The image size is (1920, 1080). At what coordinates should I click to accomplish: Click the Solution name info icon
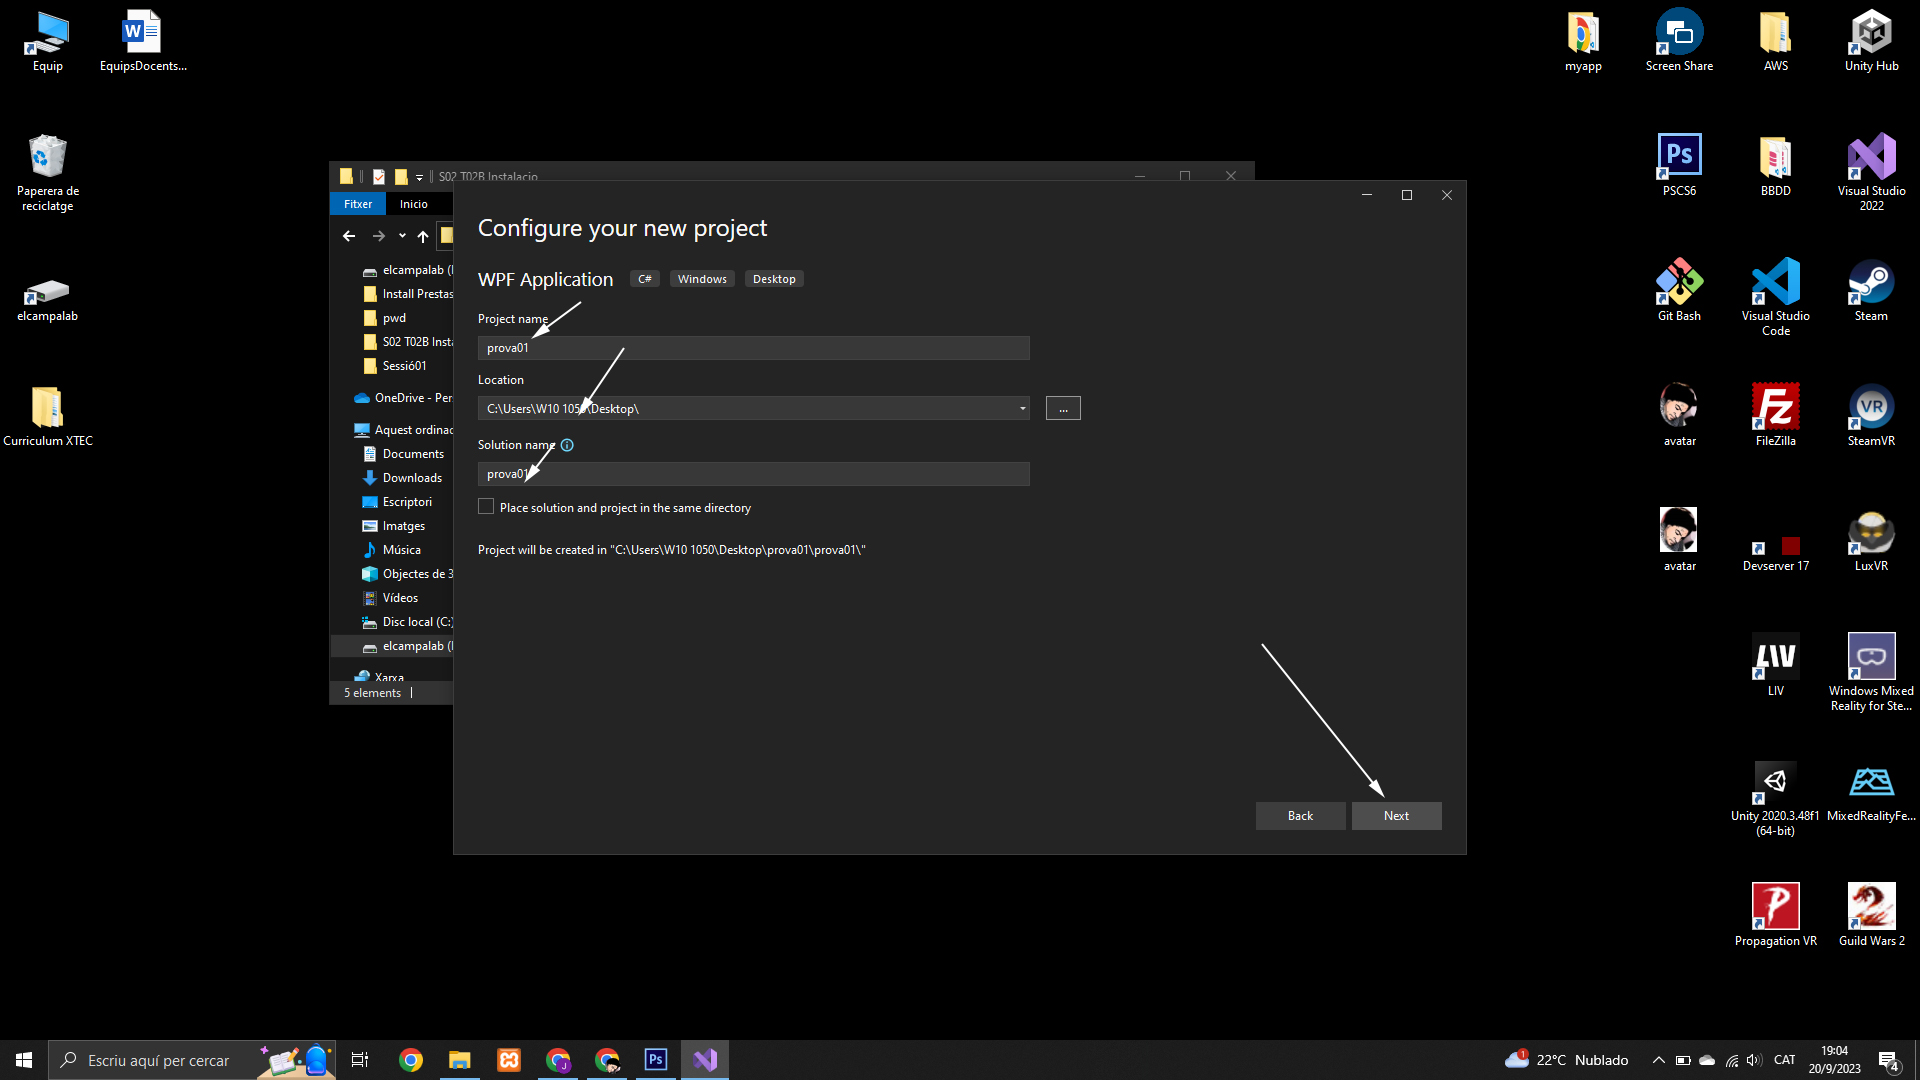point(567,445)
